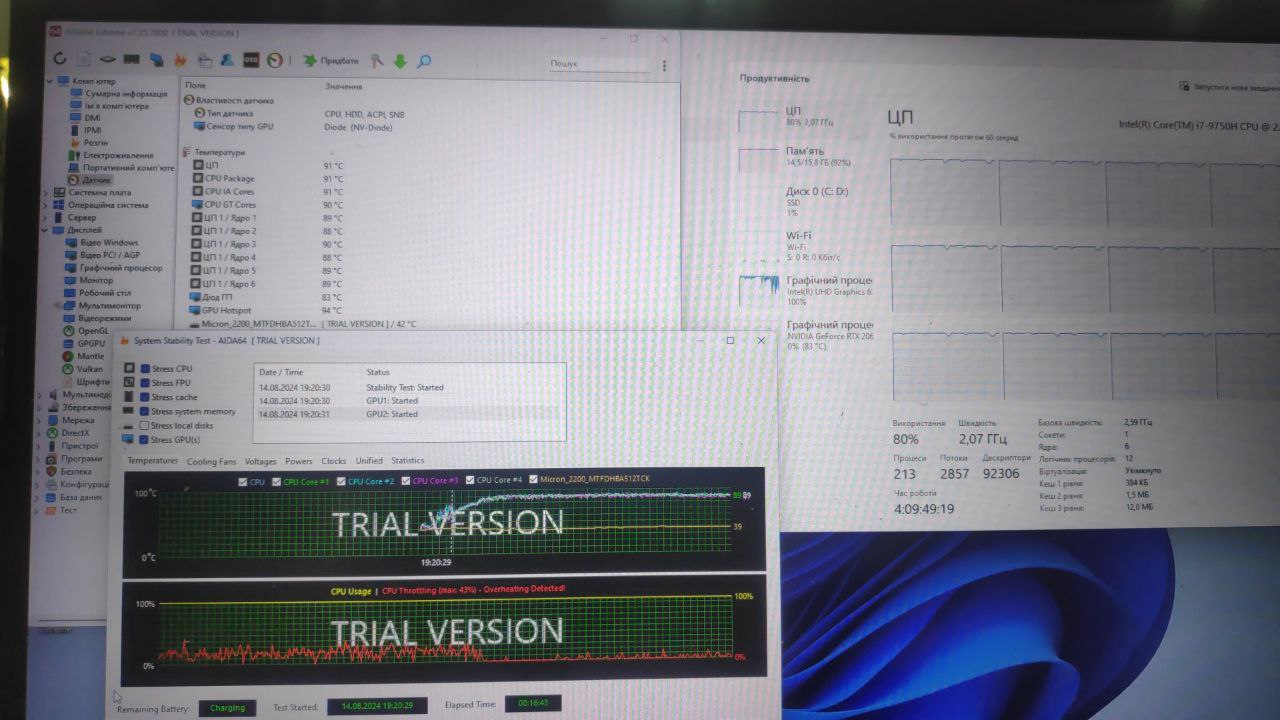Toggle the Stress system memory checkbox
Image resolution: width=1280 pixels, height=720 pixels.
click(146, 411)
